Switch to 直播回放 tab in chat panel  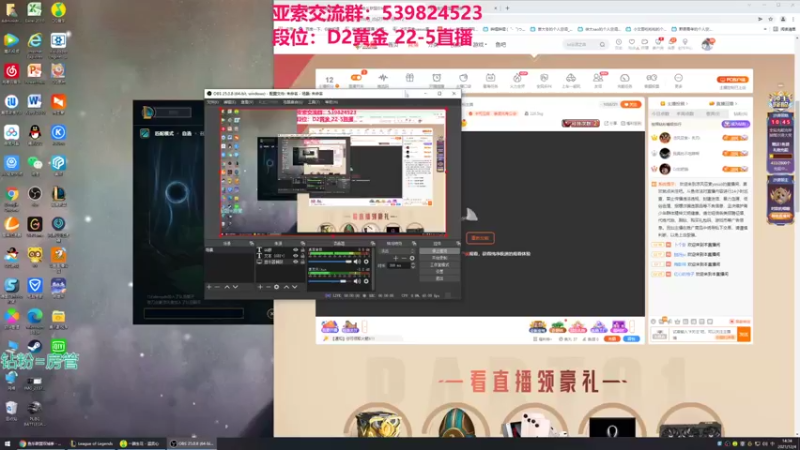724,104
